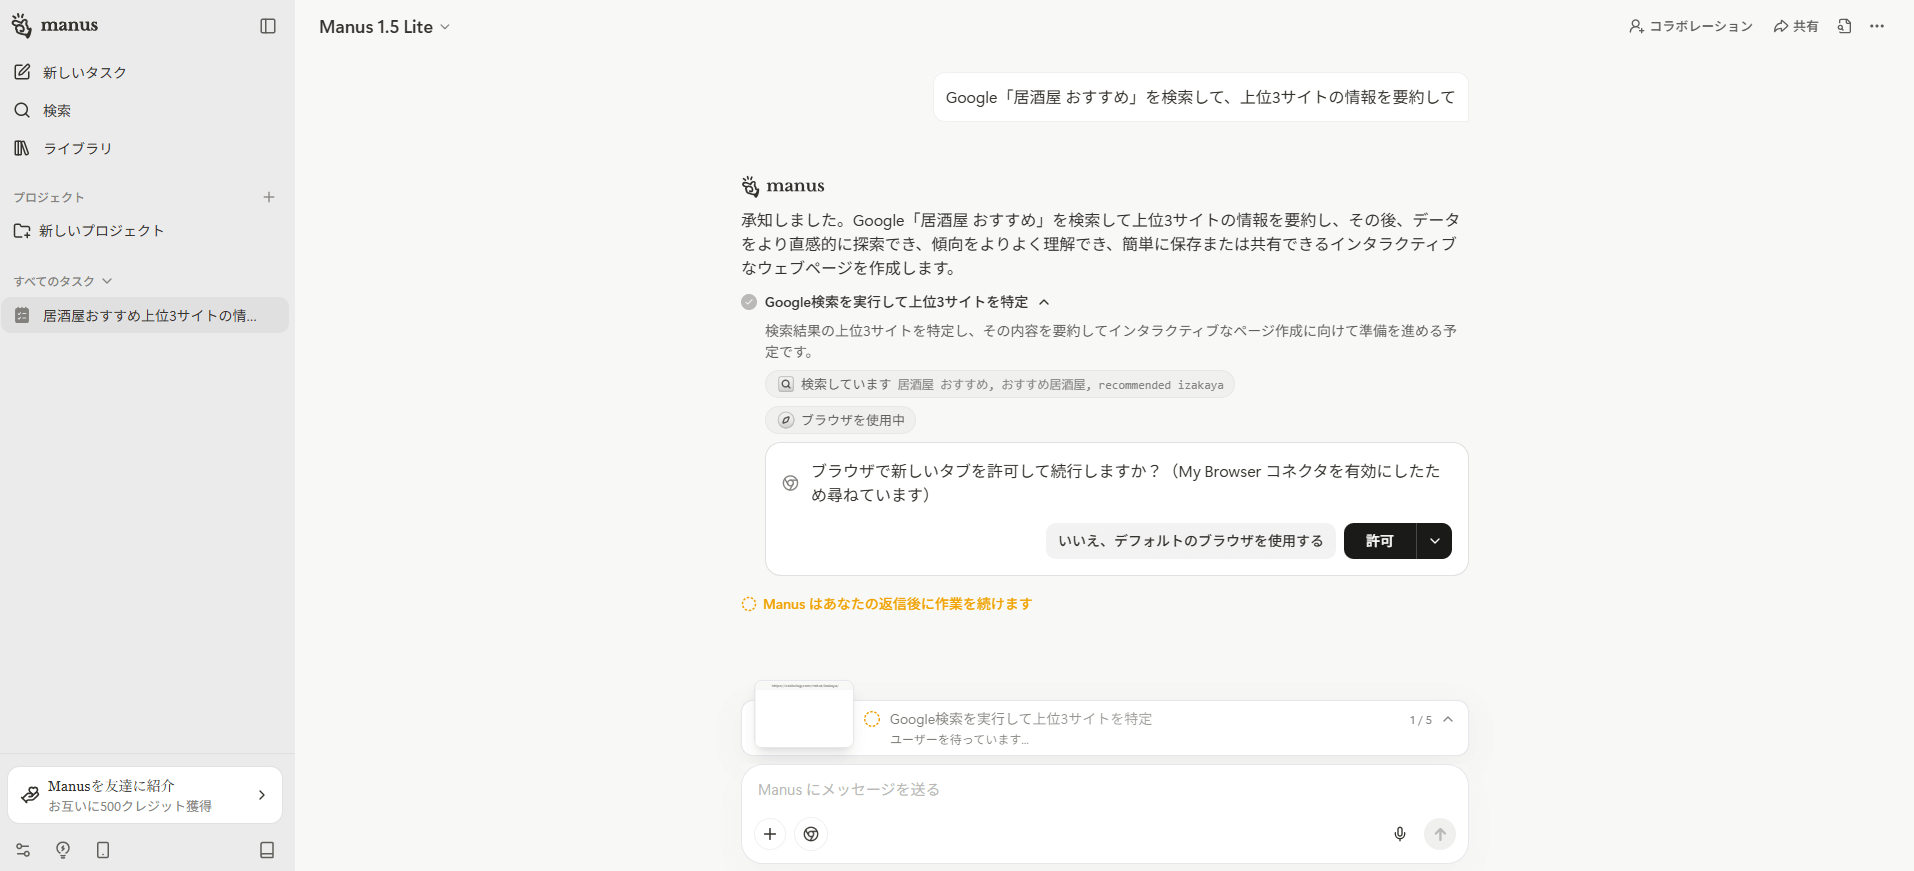1914x871 pixels.
Task: Toggle the sidebar collapse icon
Action: (x=268, y=26)
